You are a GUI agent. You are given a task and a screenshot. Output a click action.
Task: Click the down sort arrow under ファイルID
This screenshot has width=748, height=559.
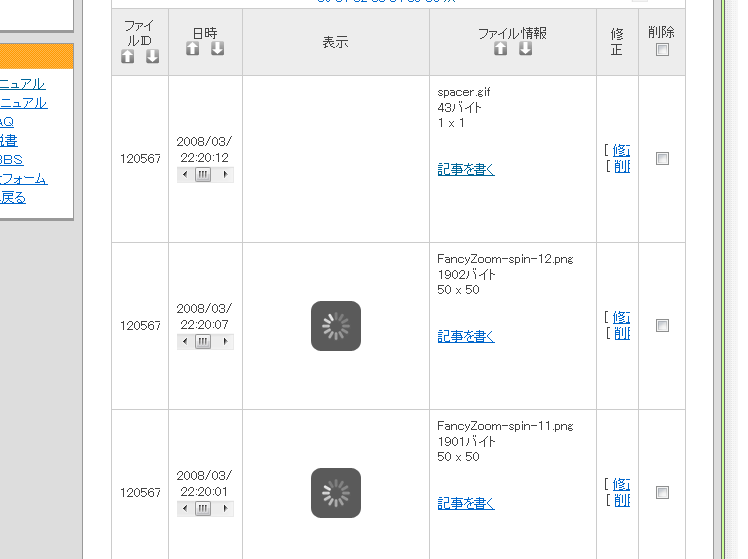point(152,57)
